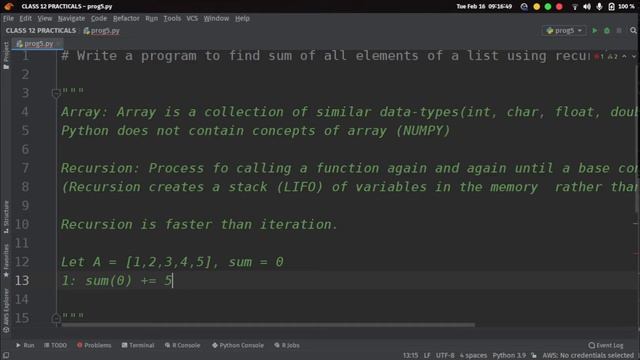Open the VCS menu
Viewport: 640px width, 360px height.
point(192,18)
